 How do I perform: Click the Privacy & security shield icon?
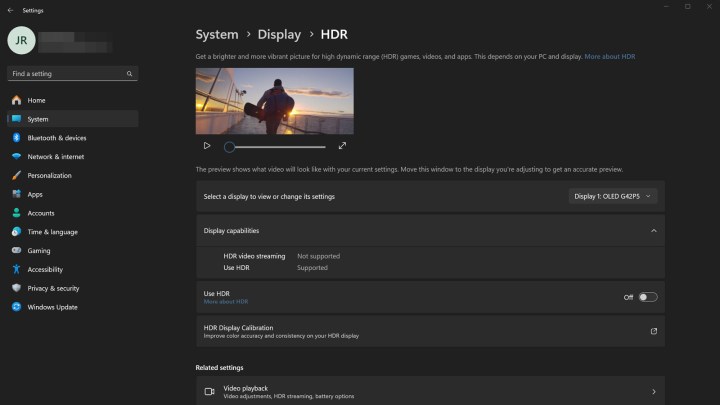(x=17, y=288)
